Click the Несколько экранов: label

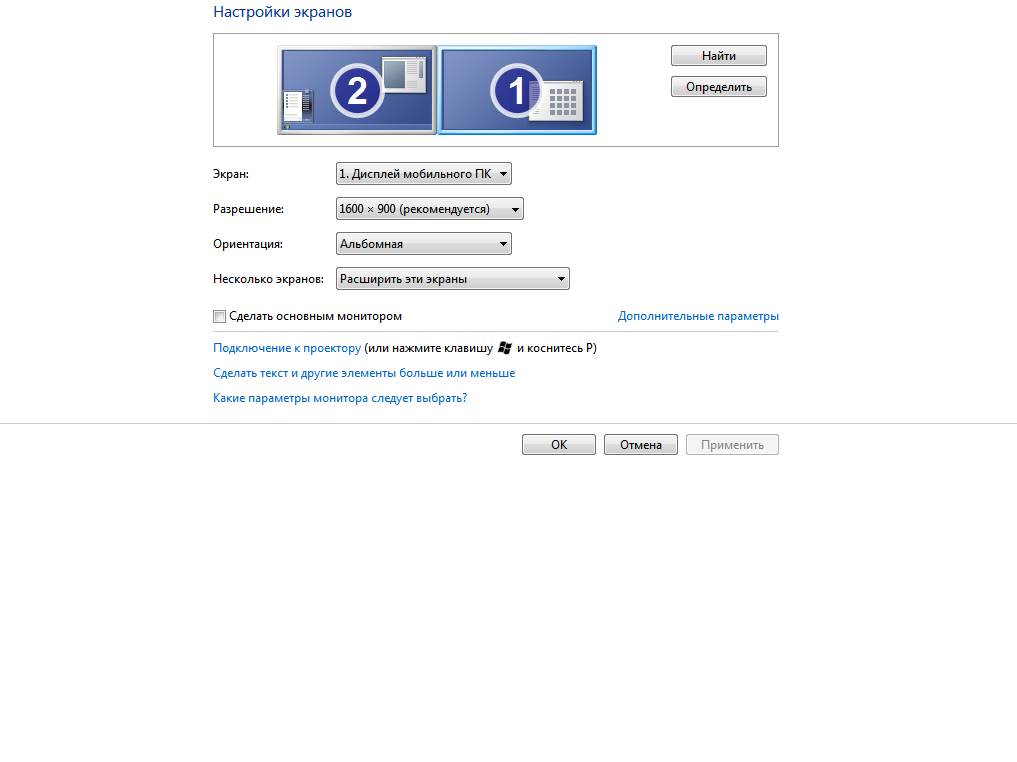pyautogui.click(x=269, y=279)
